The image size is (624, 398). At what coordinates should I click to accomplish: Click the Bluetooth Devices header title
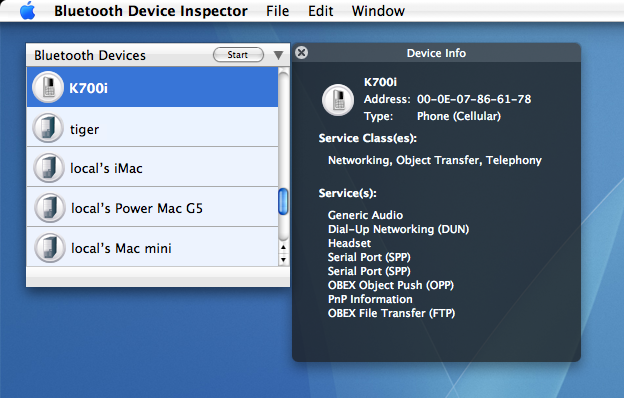[90, 55]
